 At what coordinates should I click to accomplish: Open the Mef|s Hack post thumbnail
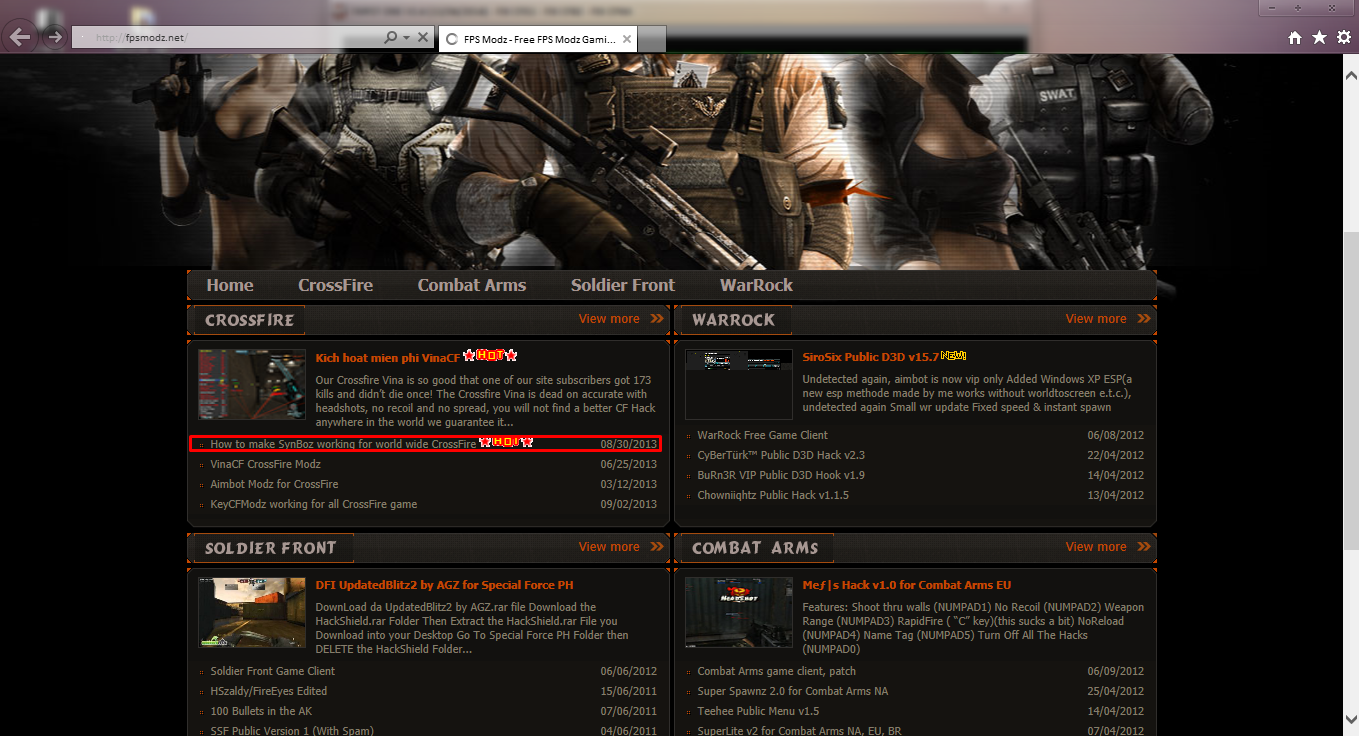[739, 612]
